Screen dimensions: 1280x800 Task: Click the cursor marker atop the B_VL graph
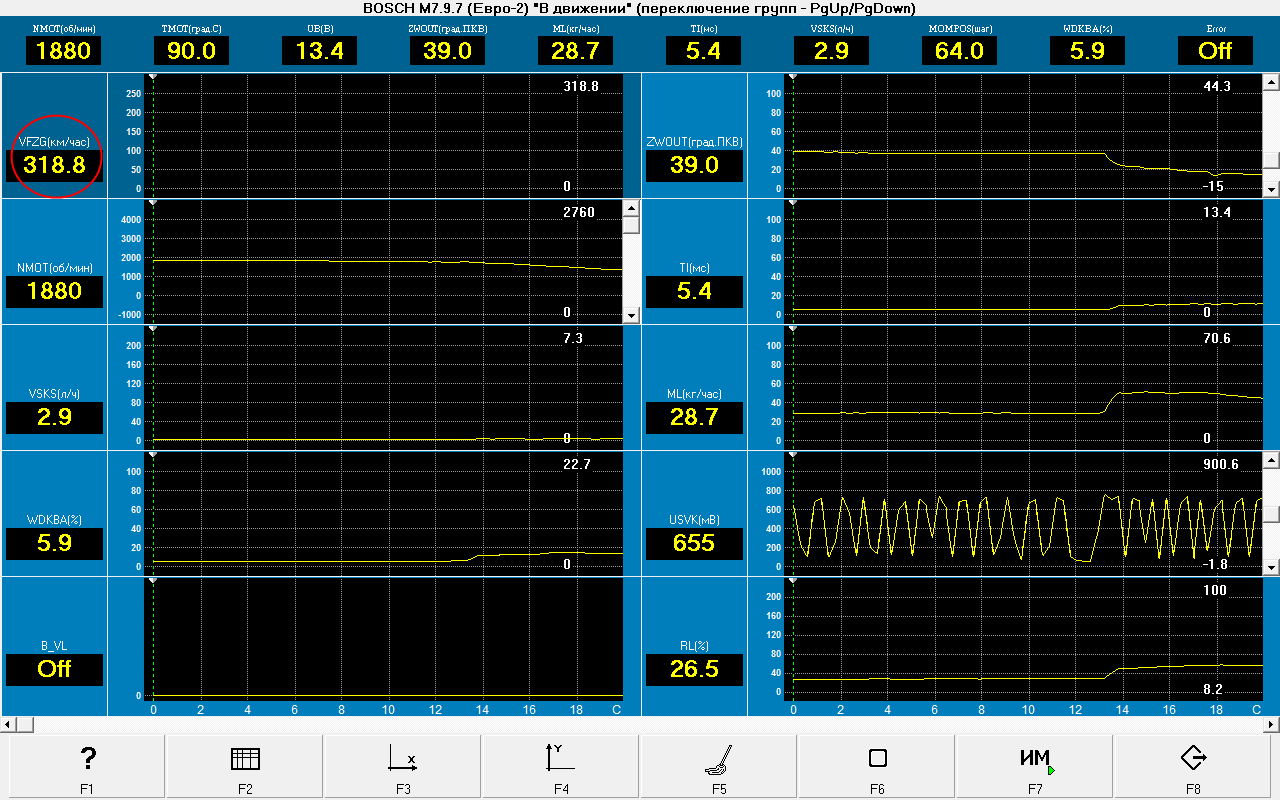pyautogui.click(x=153, y=580)
